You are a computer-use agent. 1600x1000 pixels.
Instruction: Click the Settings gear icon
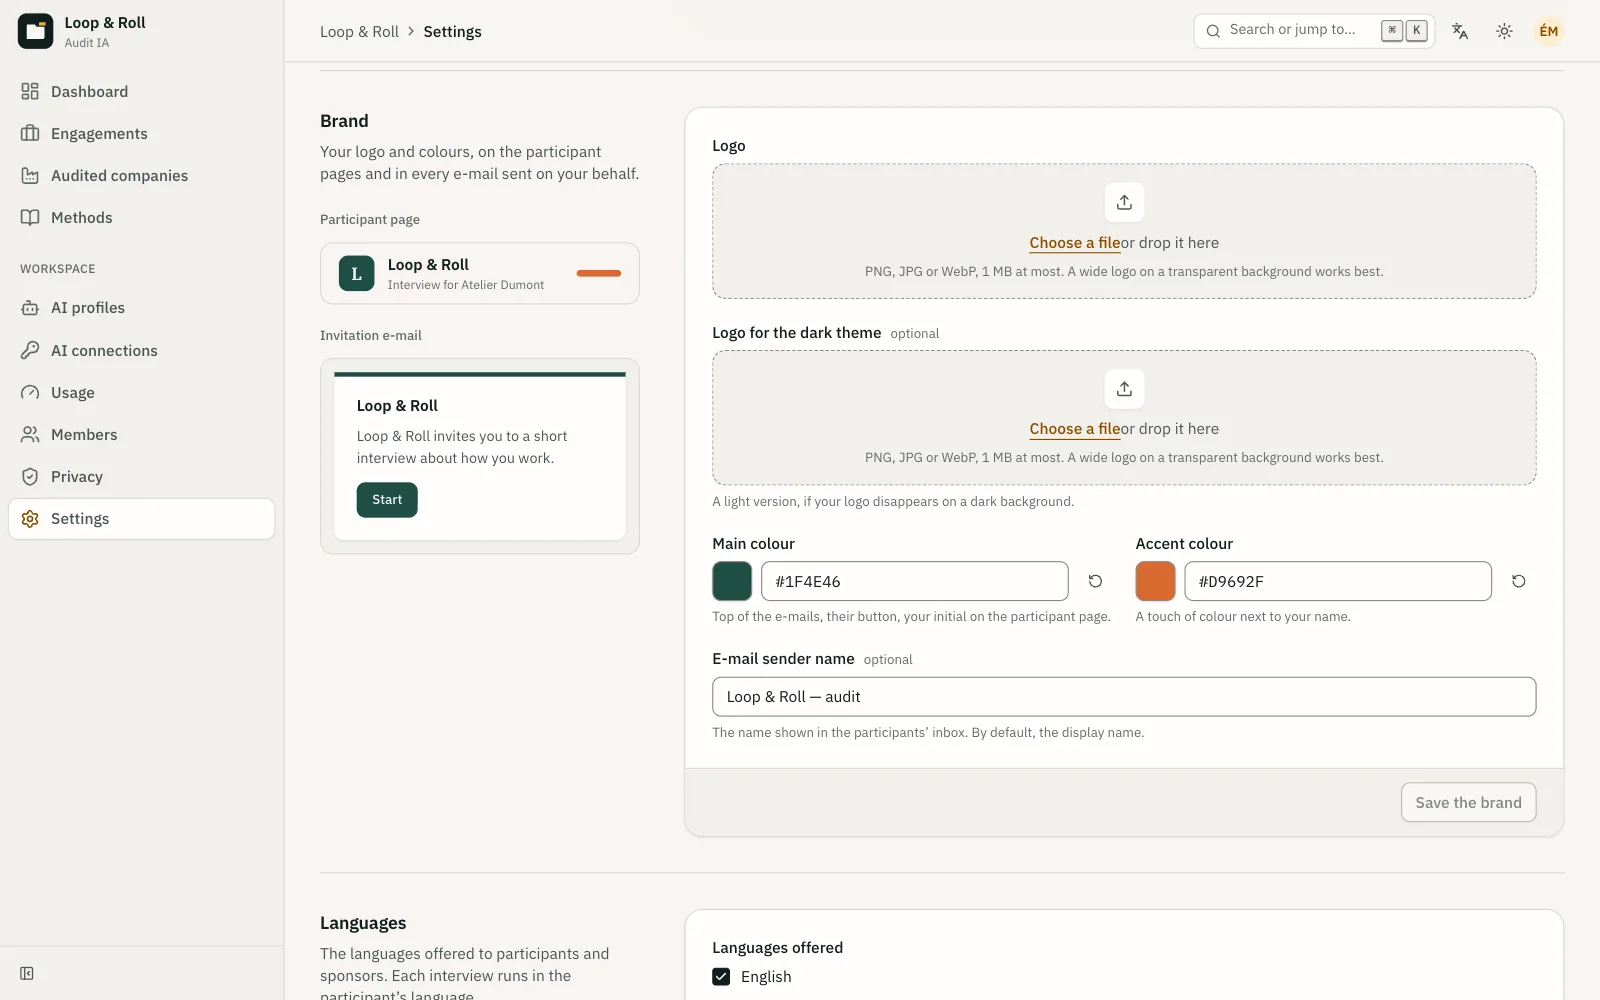pos(30,519)
